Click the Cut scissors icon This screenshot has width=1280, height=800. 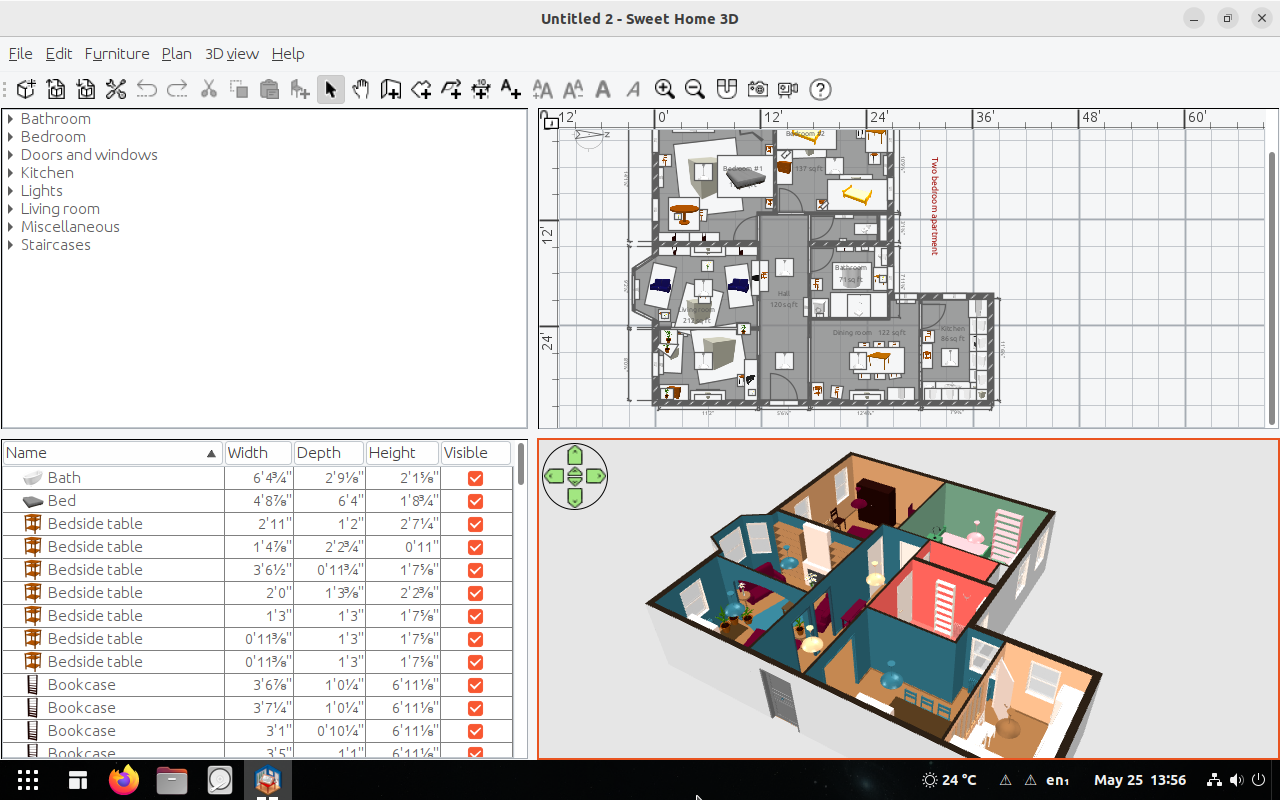209,89
